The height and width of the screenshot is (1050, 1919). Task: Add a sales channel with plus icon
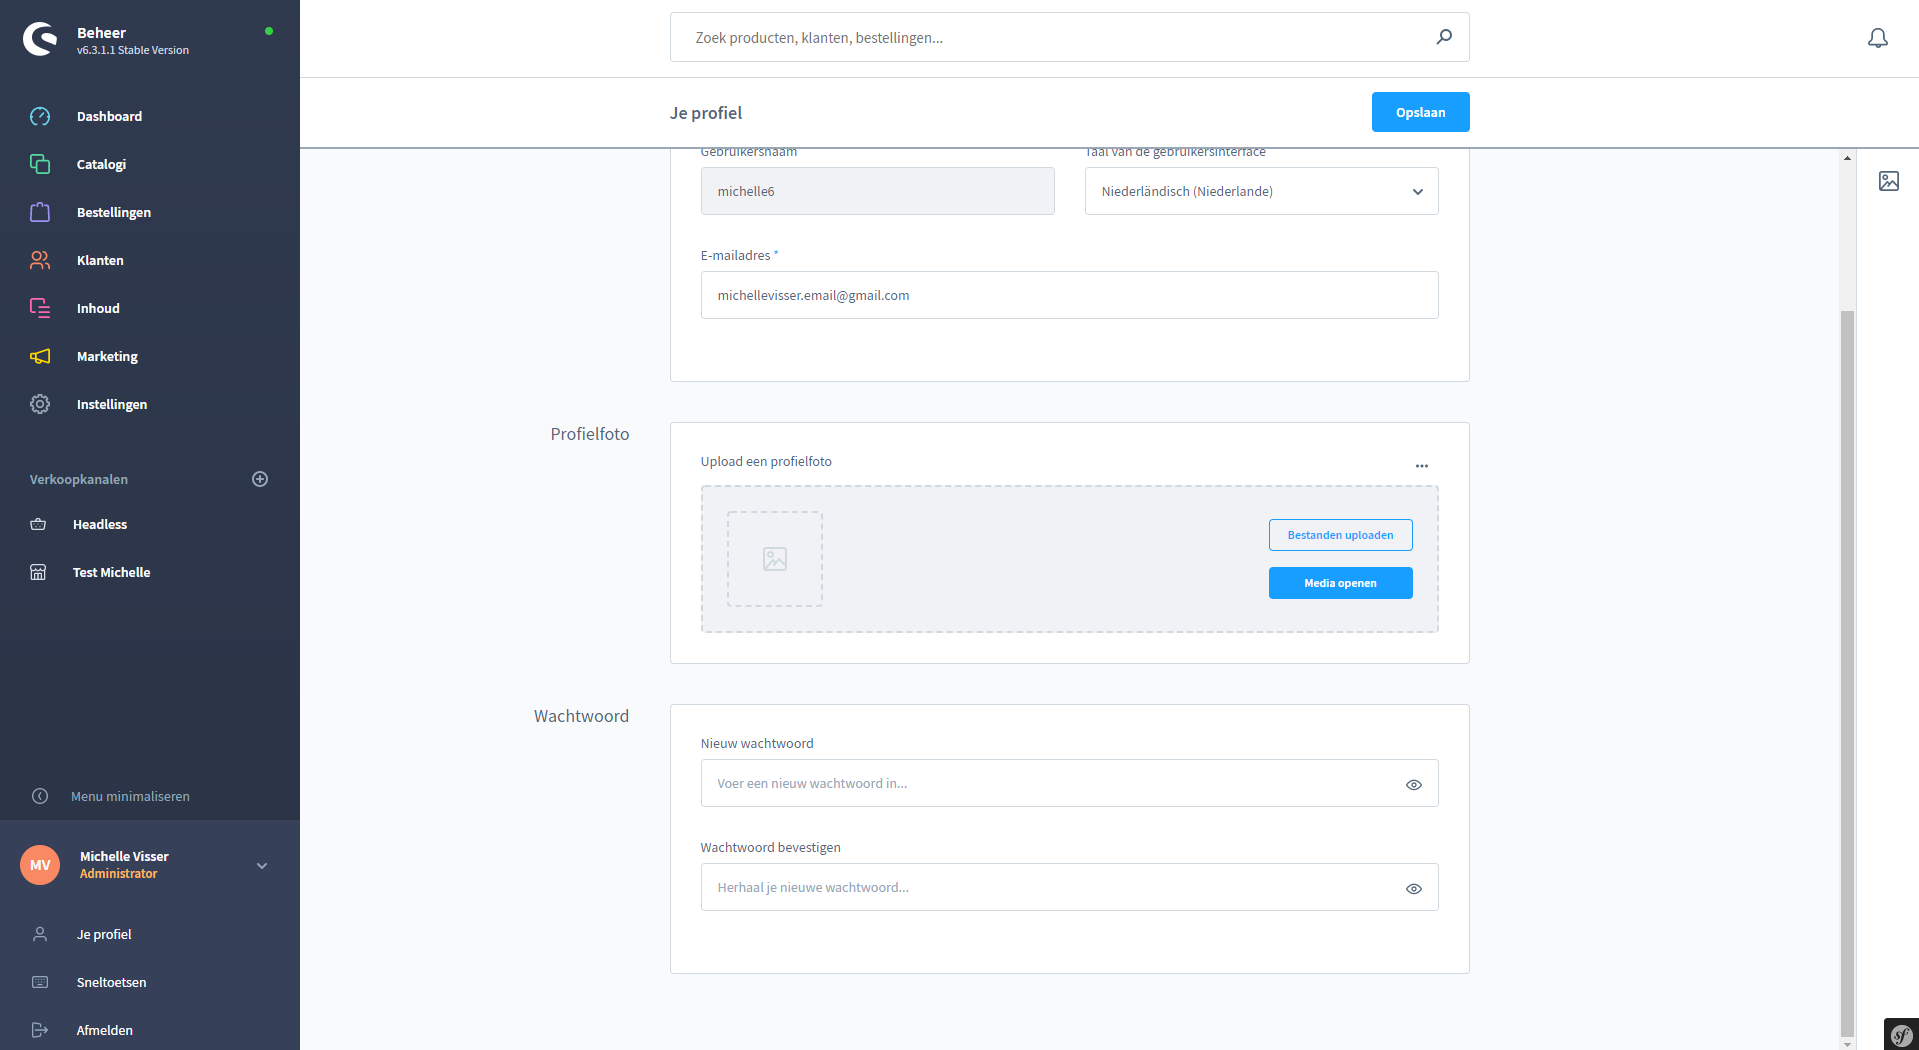click(260, 479)
